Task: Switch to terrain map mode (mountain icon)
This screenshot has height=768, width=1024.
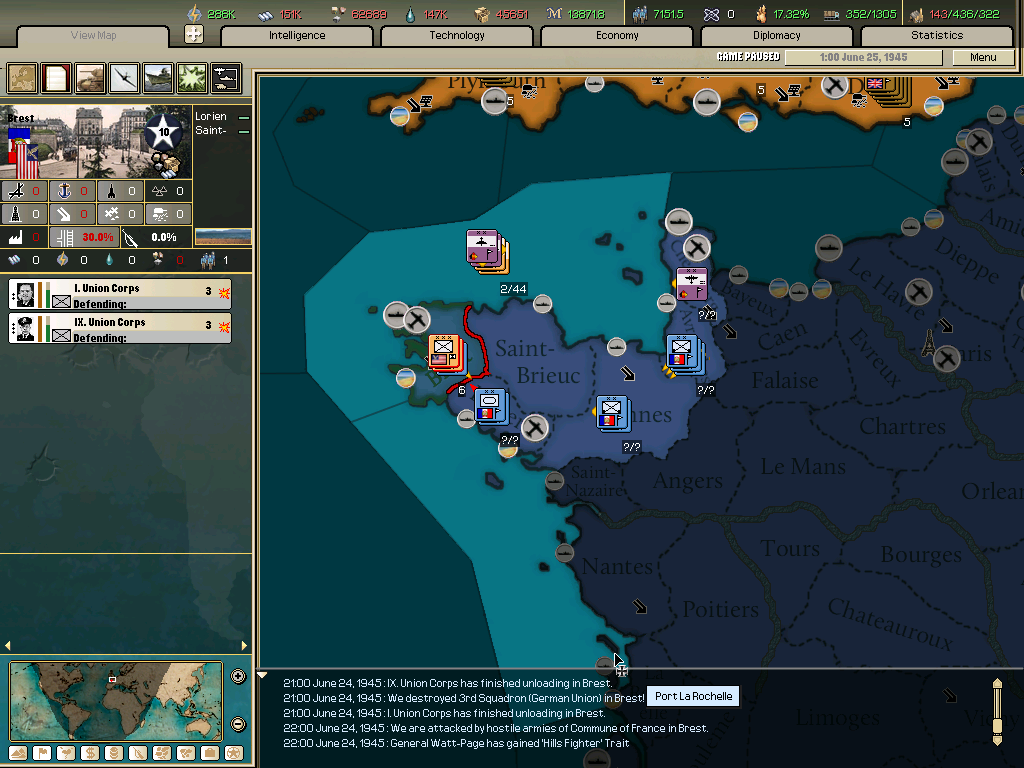Action: click(17, 753)
